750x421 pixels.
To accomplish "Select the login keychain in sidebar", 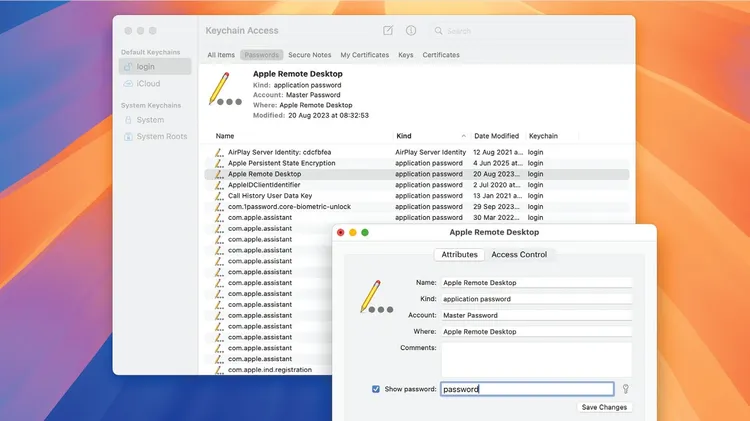I will (155, 66).
